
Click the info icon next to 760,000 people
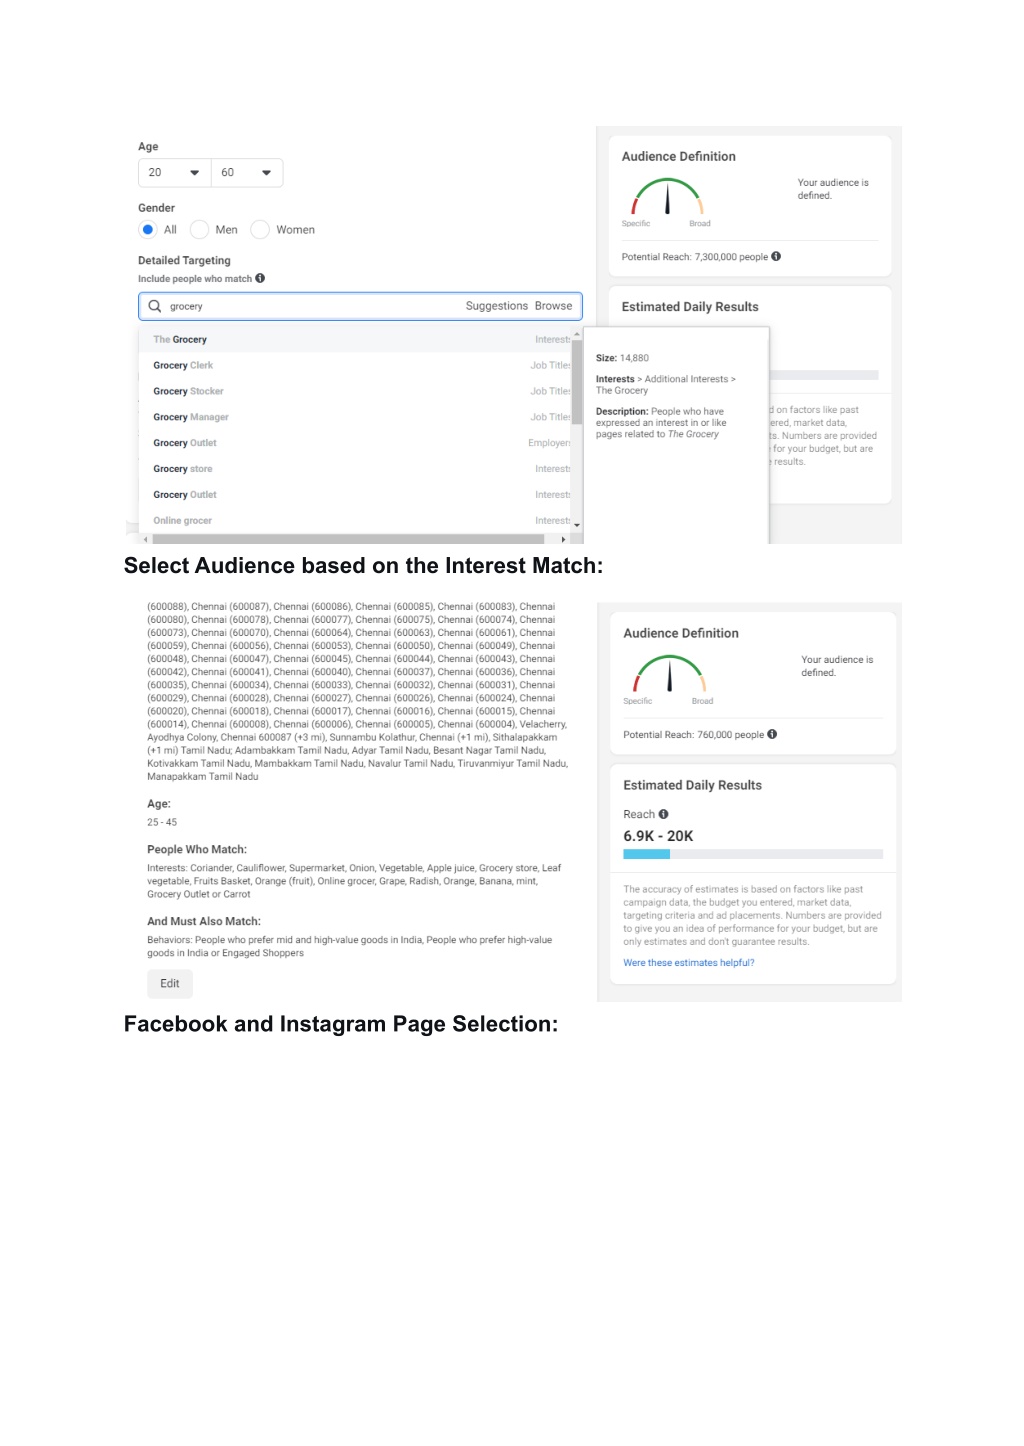772,735
